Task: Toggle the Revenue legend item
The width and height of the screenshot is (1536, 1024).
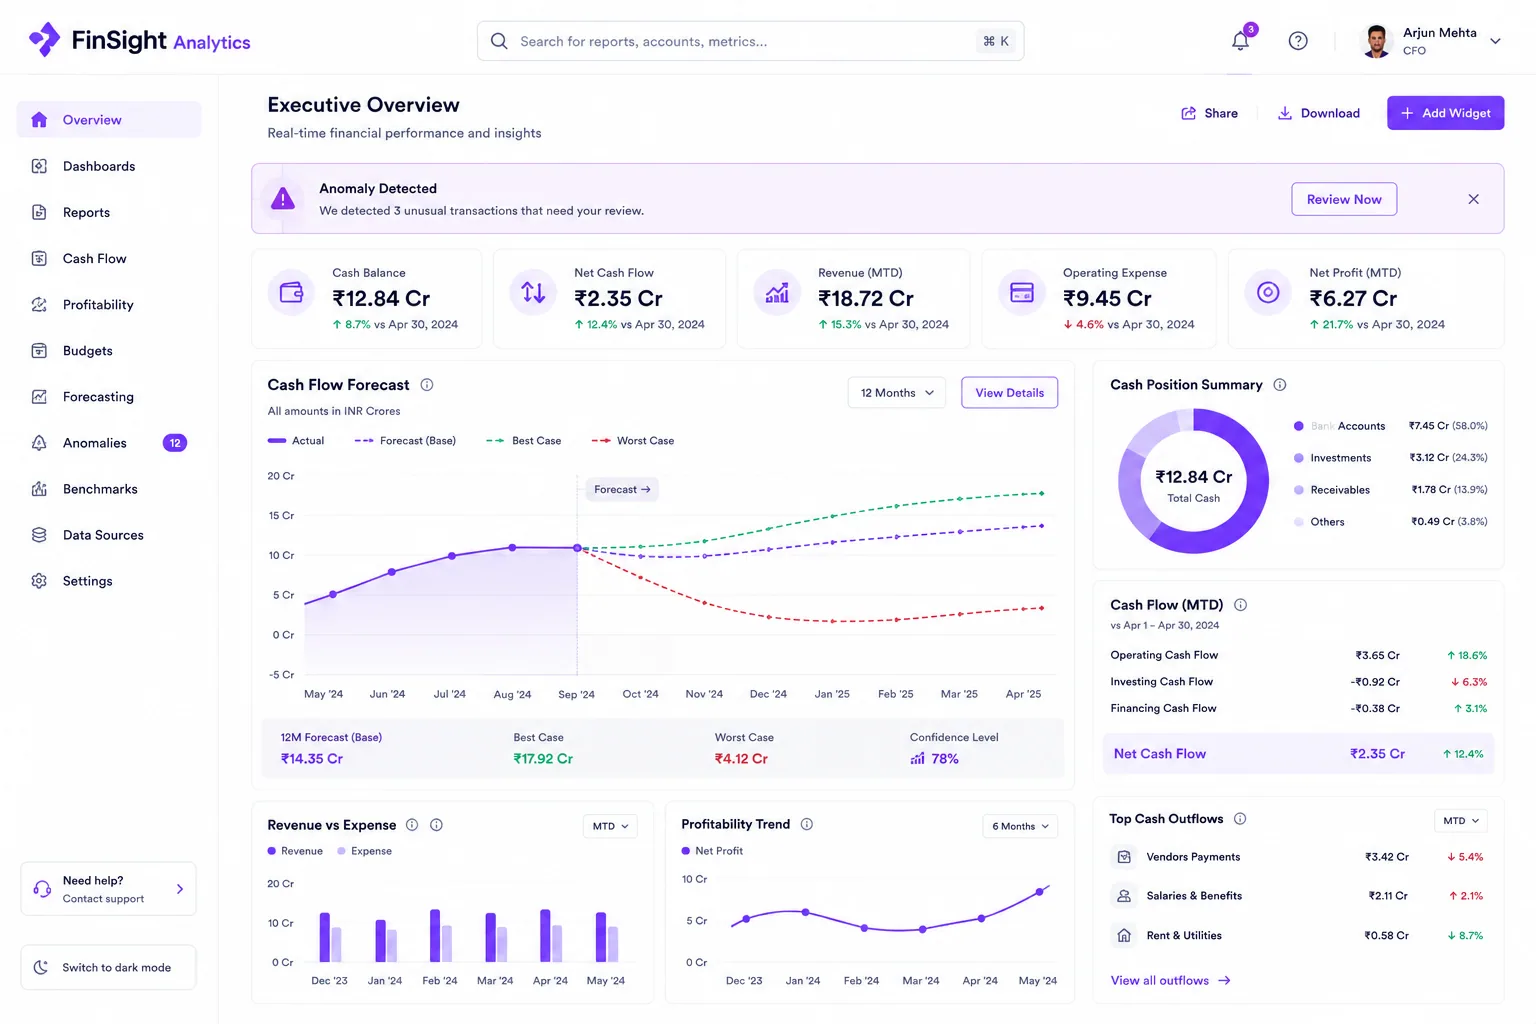Action: [295, 851]
